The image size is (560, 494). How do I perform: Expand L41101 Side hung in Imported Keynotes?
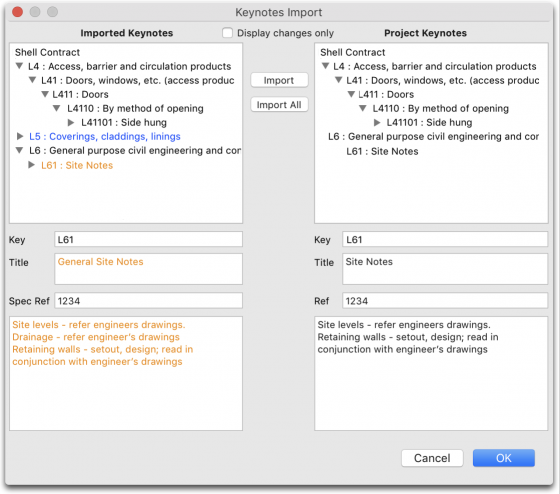[71, 123]
